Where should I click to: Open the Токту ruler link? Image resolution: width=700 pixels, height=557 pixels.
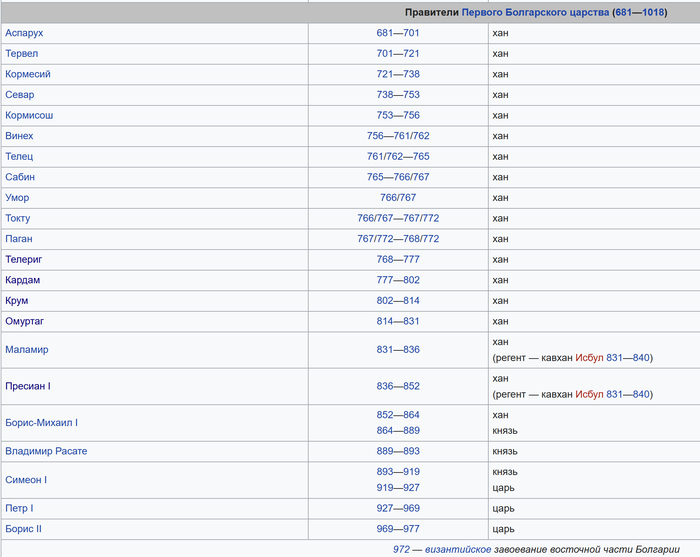tap(17, 218)
